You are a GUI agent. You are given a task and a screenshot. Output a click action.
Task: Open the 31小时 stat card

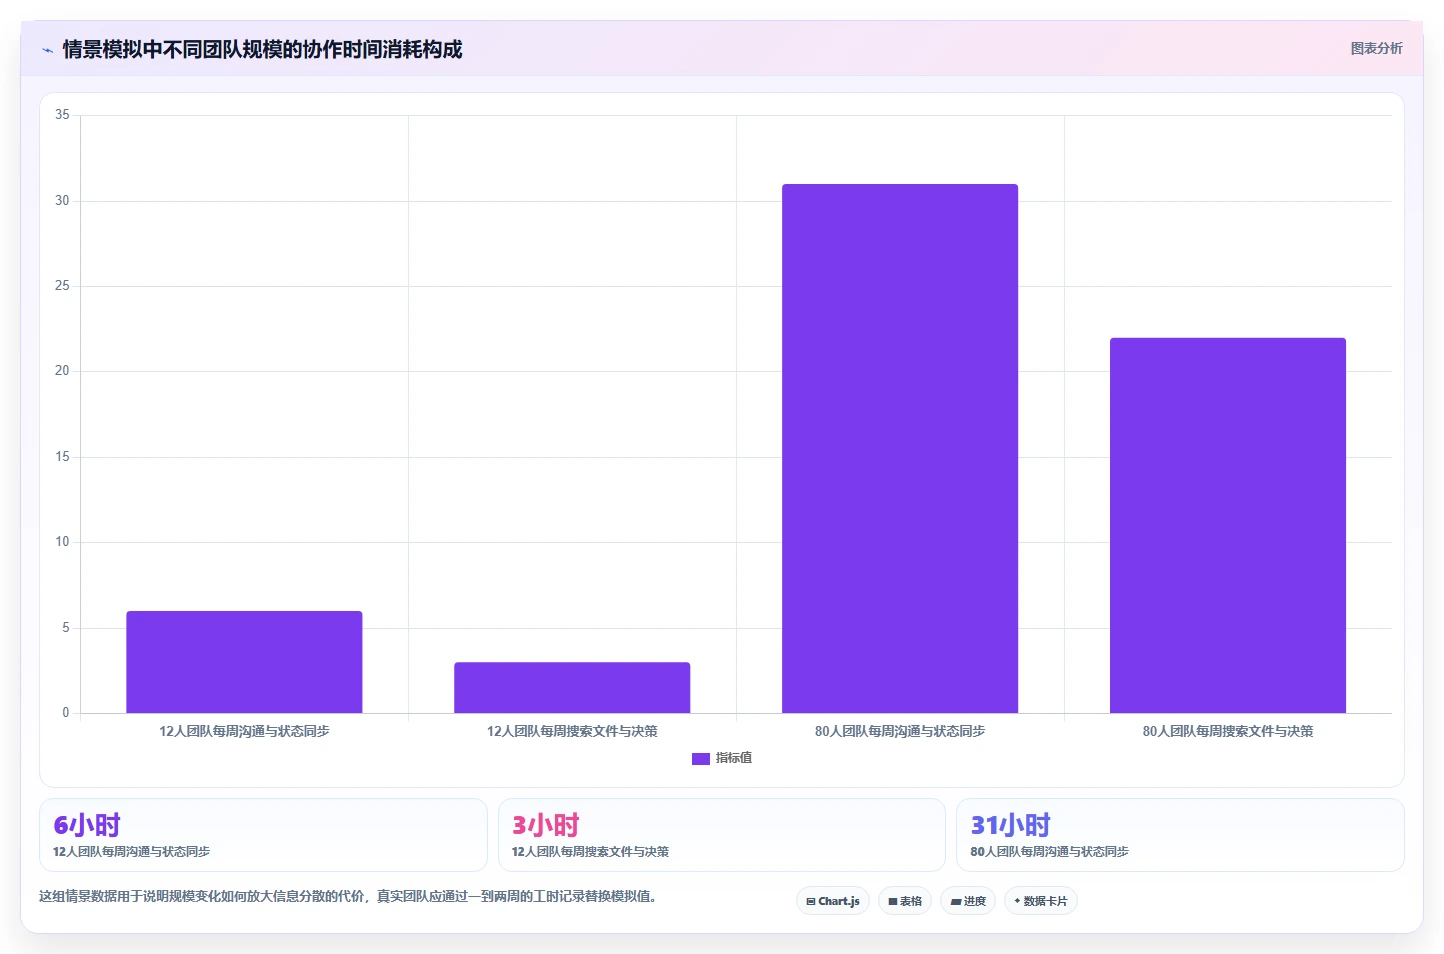[1180, 835]
